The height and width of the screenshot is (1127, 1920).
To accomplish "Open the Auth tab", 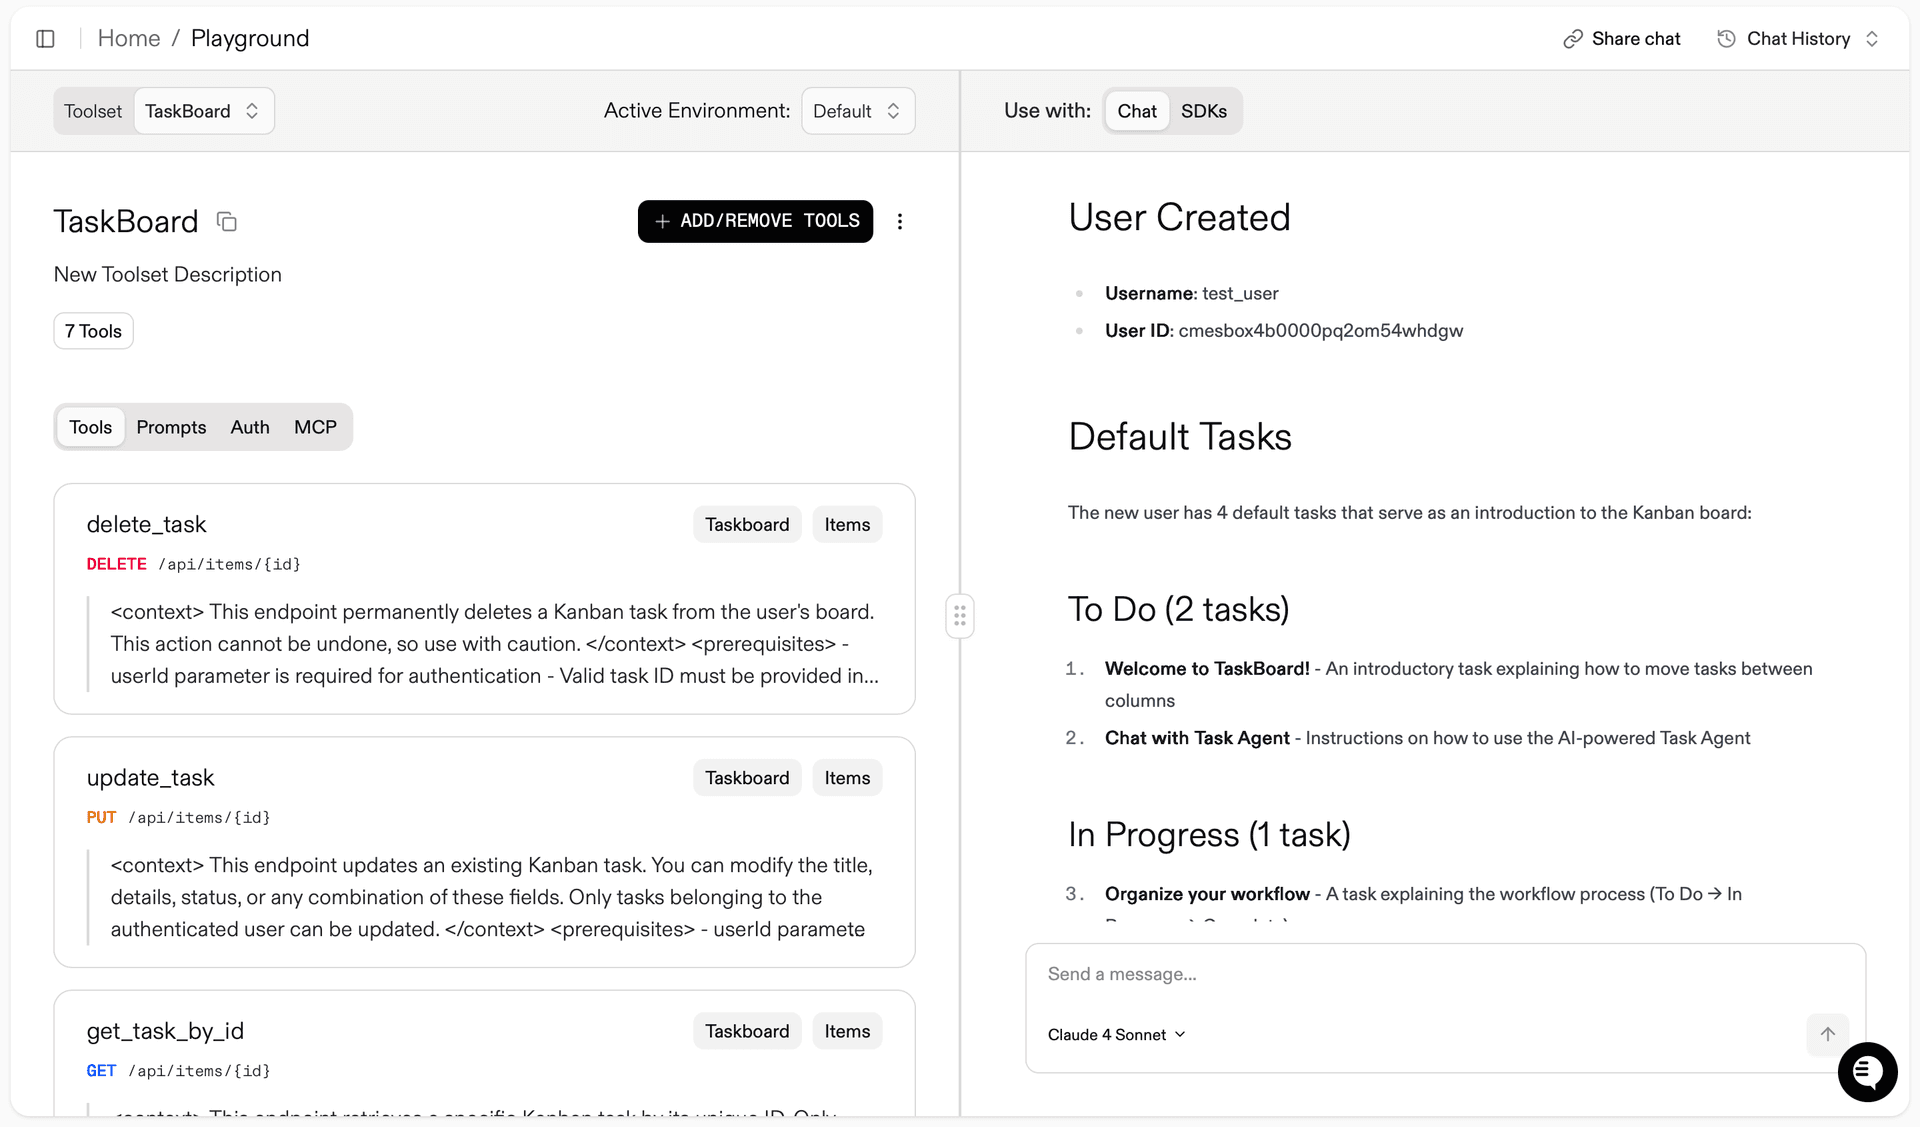I will pos(249,427).
